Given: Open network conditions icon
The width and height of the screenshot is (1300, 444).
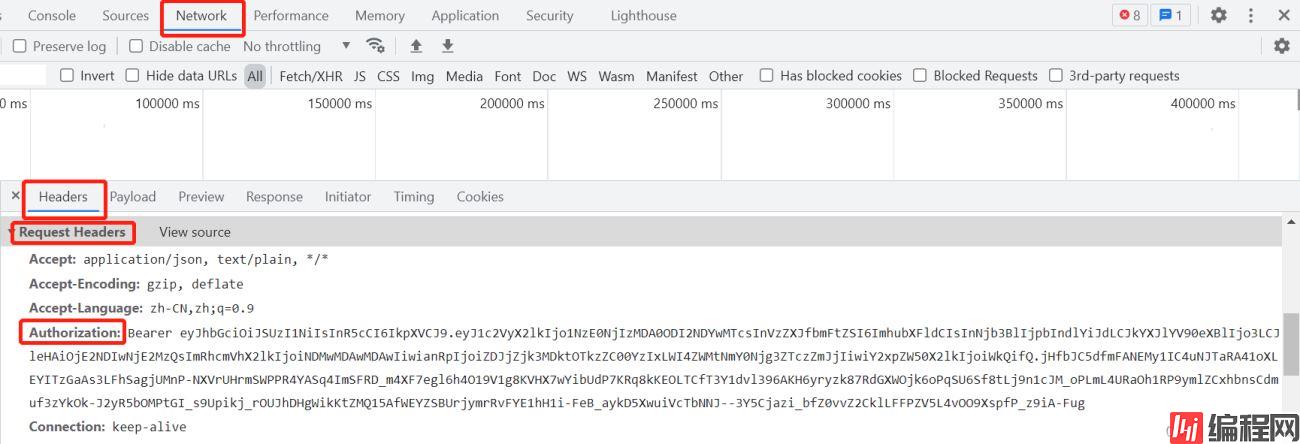Looking at the screenshot, I should (376, 46).
